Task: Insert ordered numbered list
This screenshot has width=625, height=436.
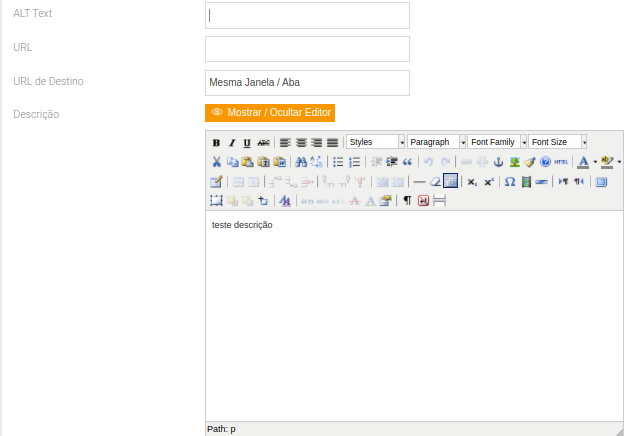Action: pos(354,162)
